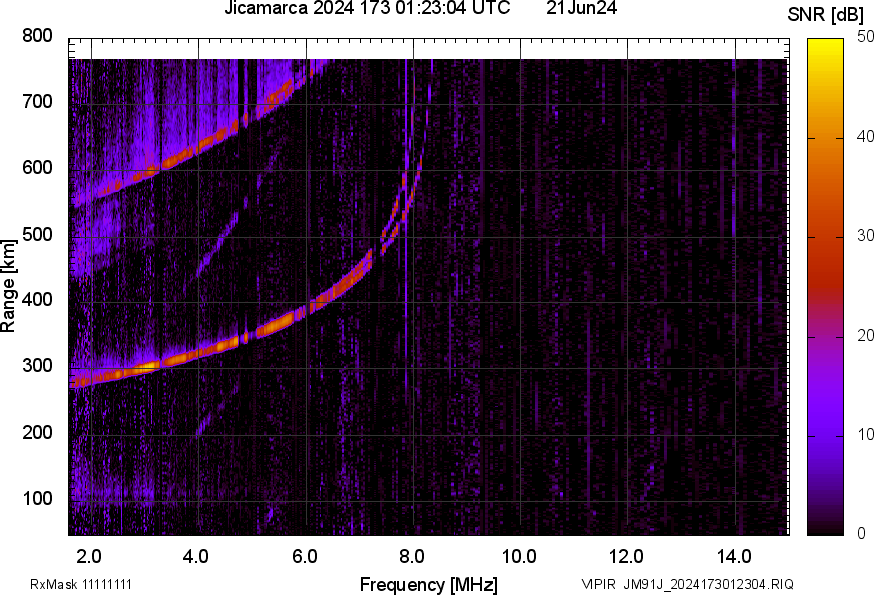Click the colorbar tick label 0
This screenshot has height=595, width=874.
tap(862, 534)
